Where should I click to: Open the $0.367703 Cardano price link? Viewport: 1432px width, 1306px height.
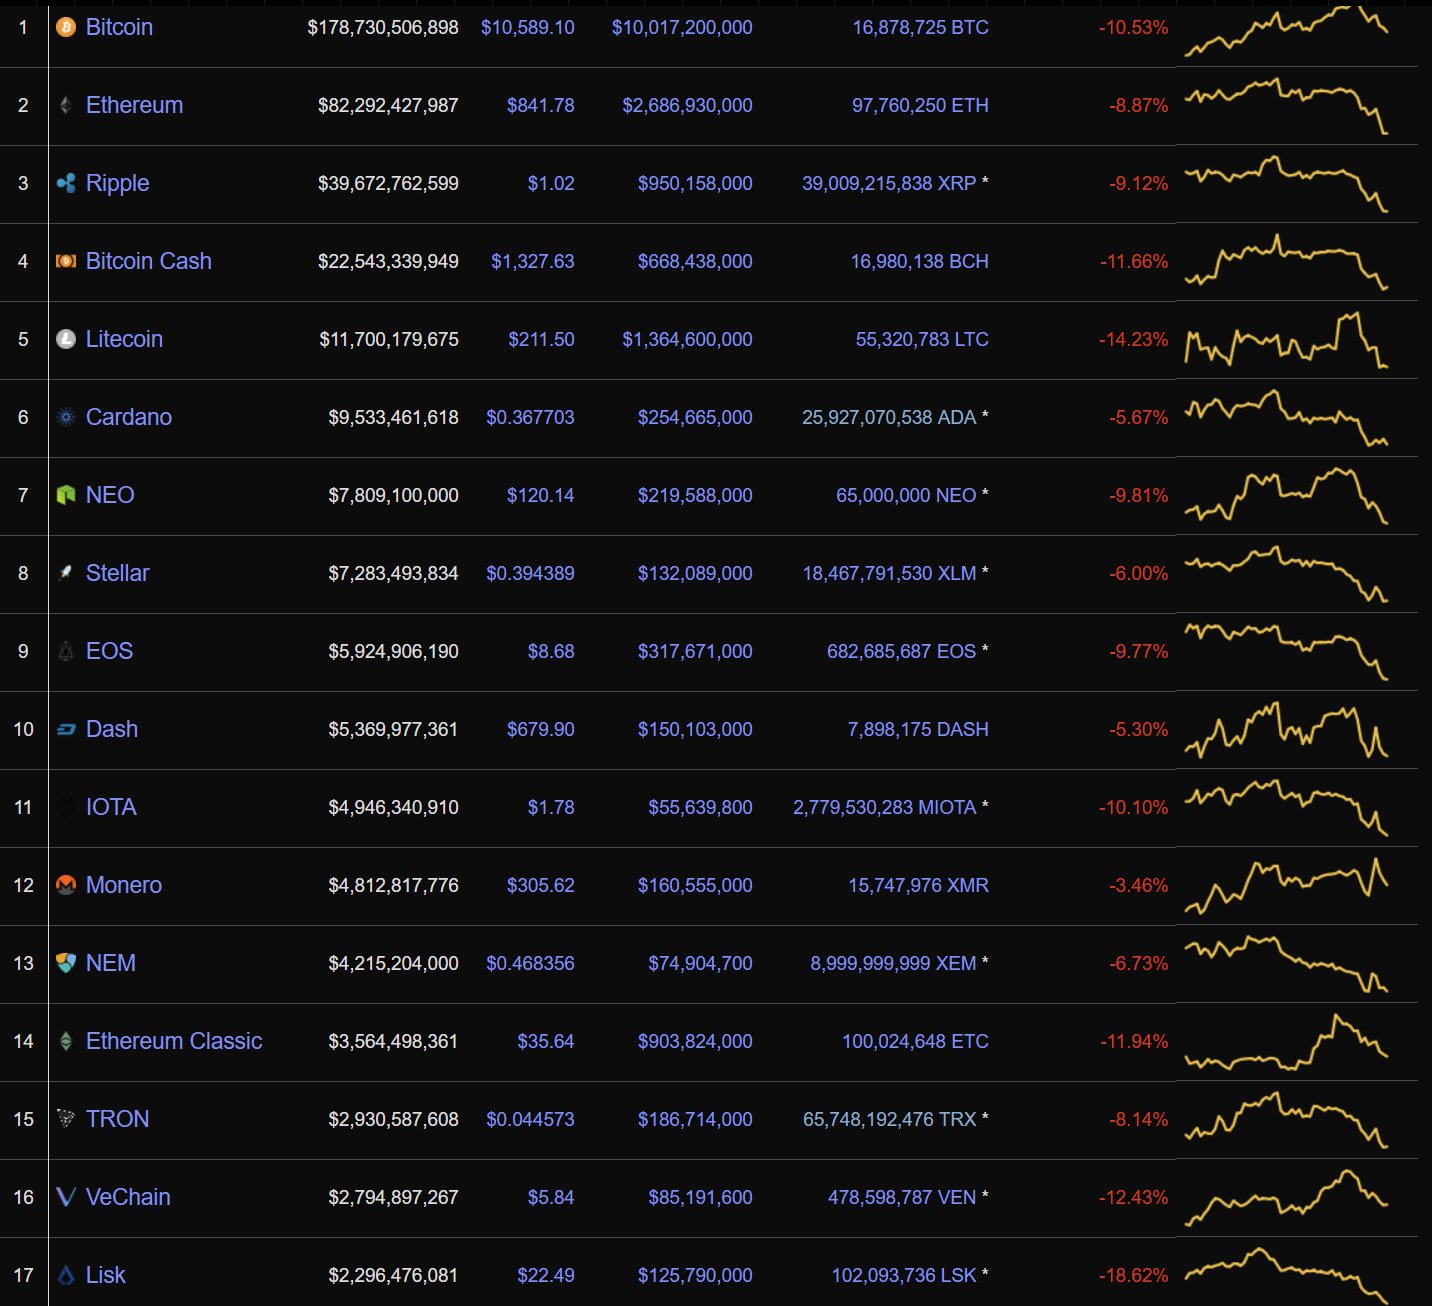coord(530,417)
